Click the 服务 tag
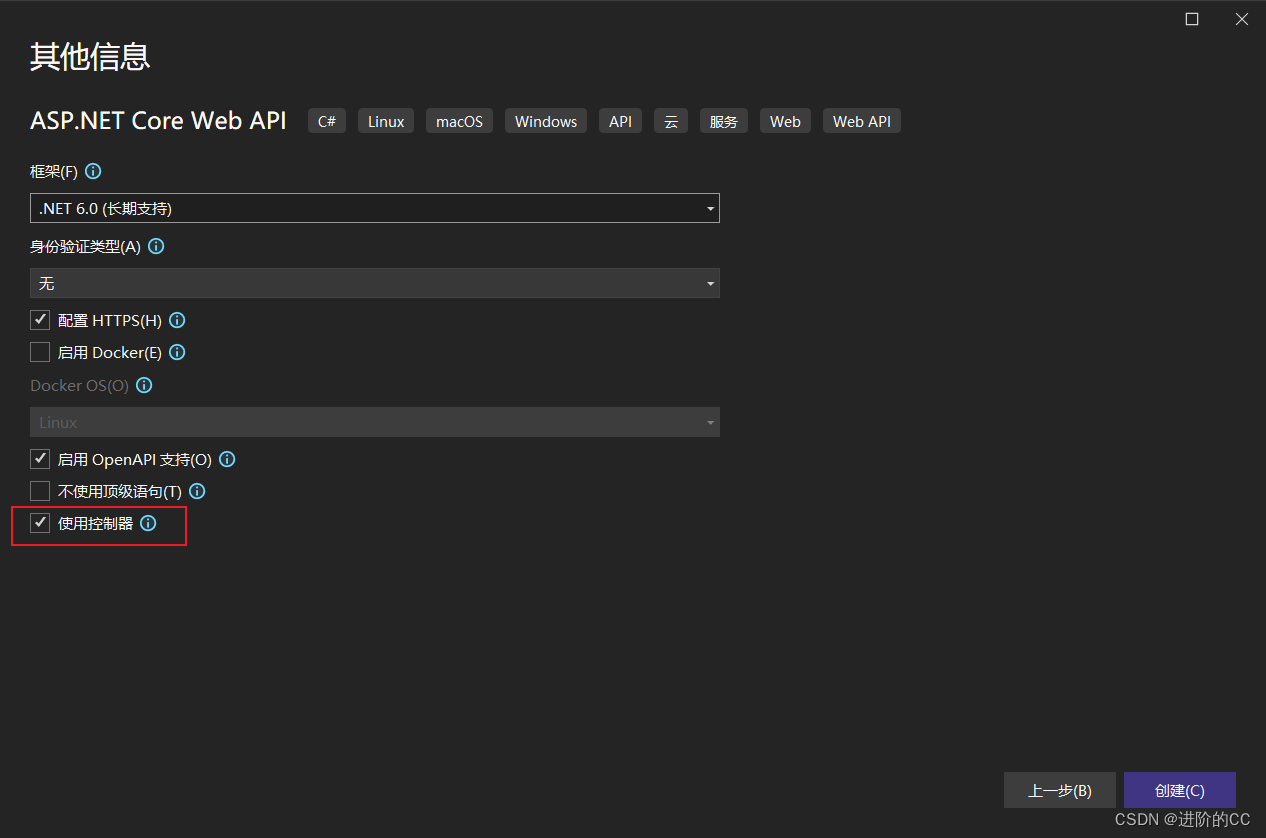 724,121
